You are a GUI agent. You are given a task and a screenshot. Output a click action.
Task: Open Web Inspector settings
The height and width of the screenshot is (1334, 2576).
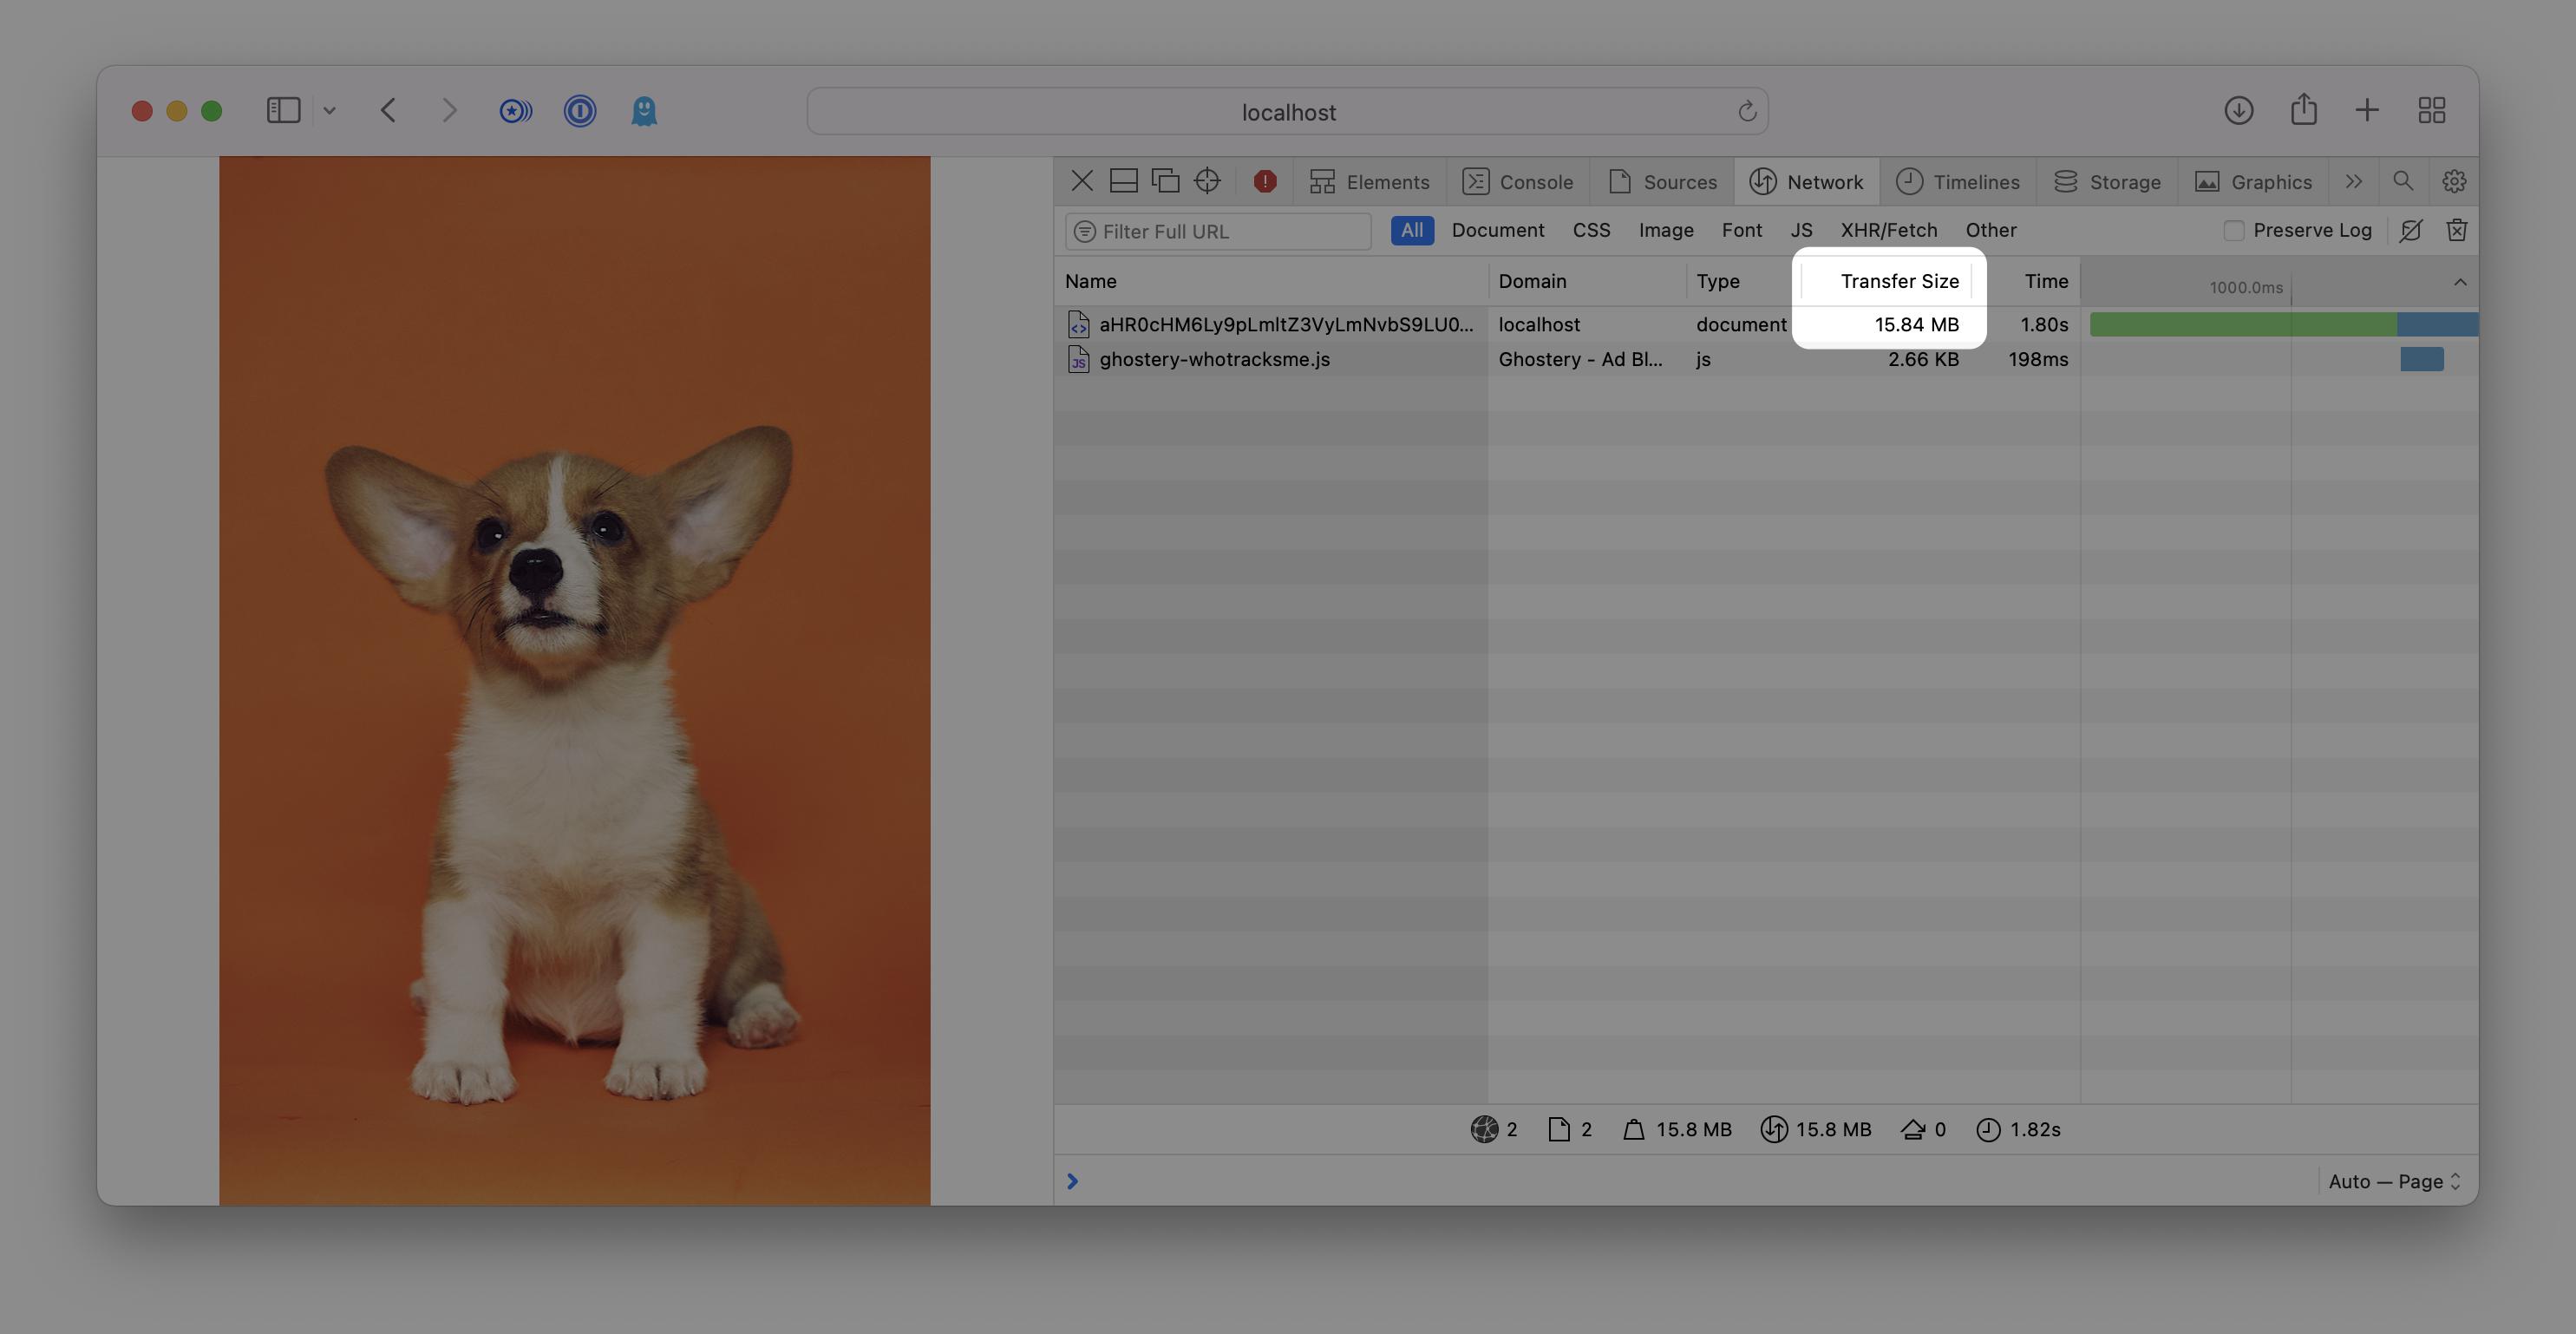click(x=2455, y=181)
